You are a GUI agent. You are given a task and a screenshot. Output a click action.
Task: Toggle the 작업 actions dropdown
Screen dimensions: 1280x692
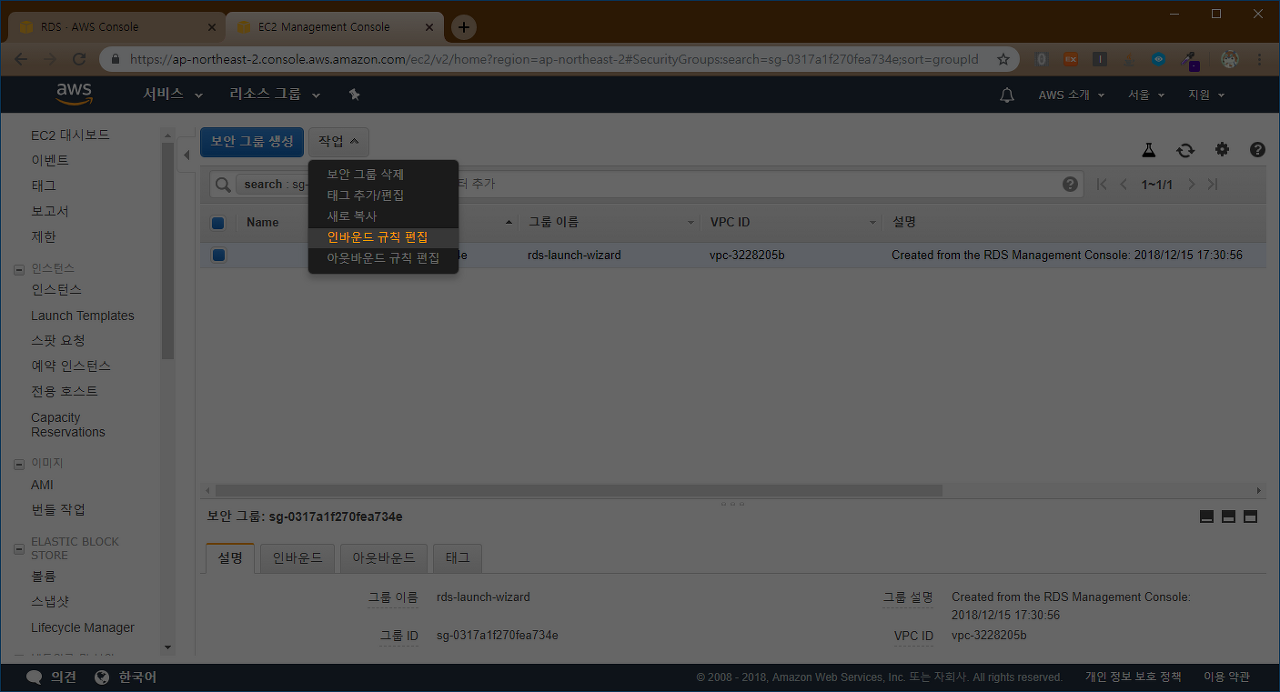339,142
